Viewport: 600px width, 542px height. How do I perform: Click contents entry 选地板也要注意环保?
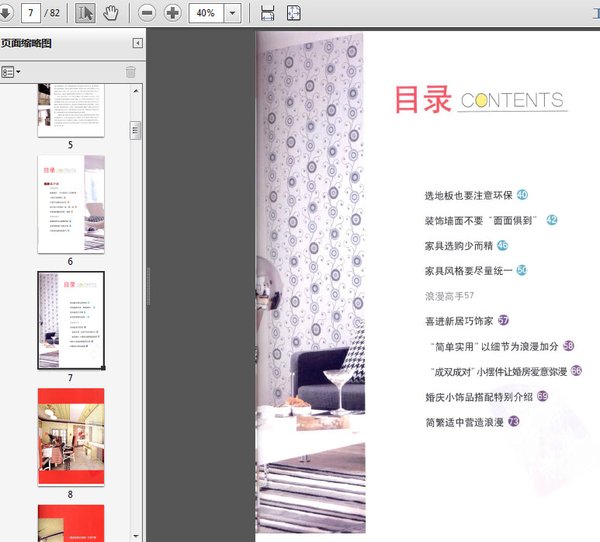click(468, 196)
